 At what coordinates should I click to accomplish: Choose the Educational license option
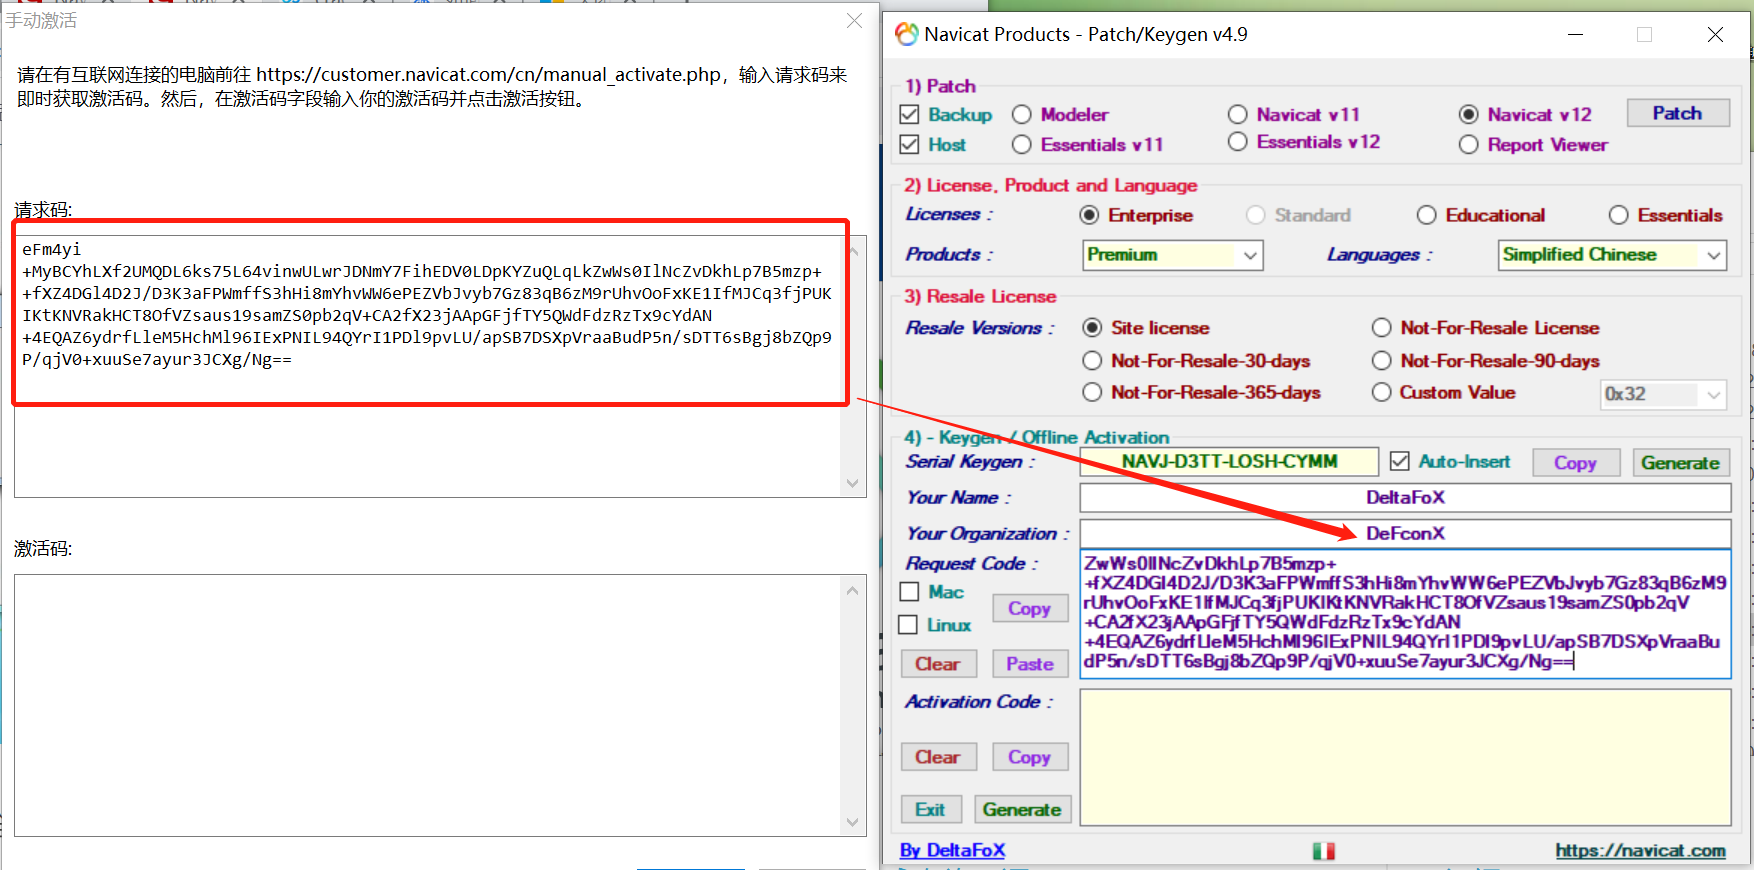1427,215
